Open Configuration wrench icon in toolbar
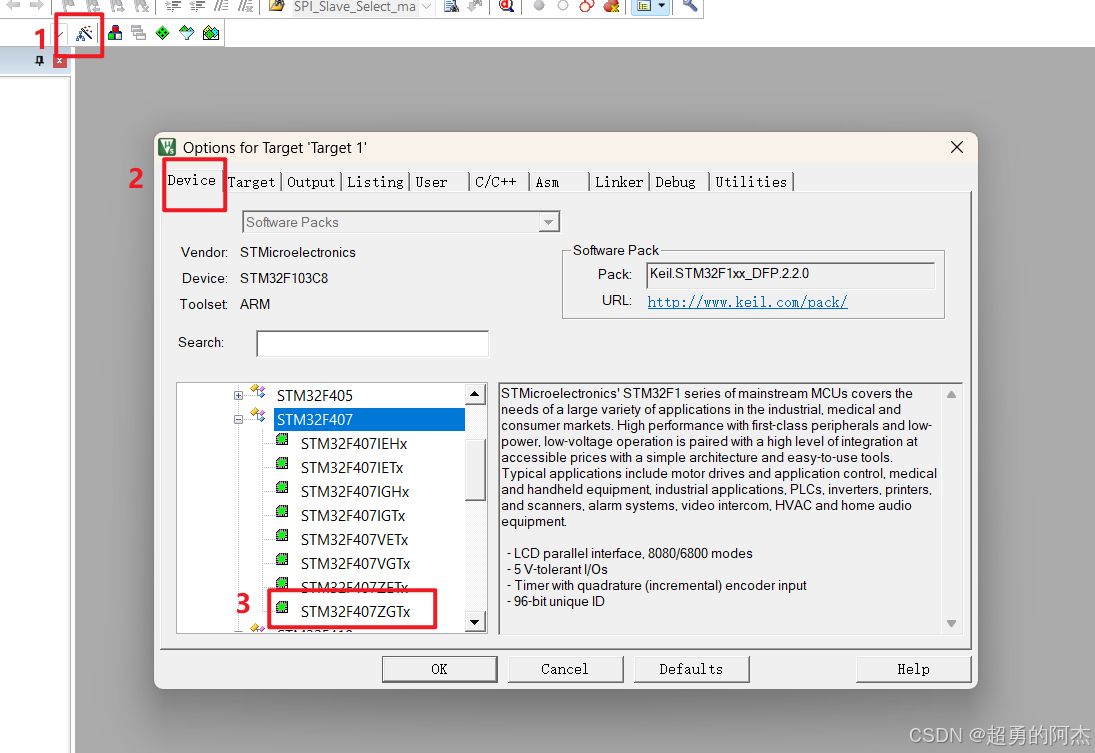Screen dimensions: 1095x753 tap(690, 6)
